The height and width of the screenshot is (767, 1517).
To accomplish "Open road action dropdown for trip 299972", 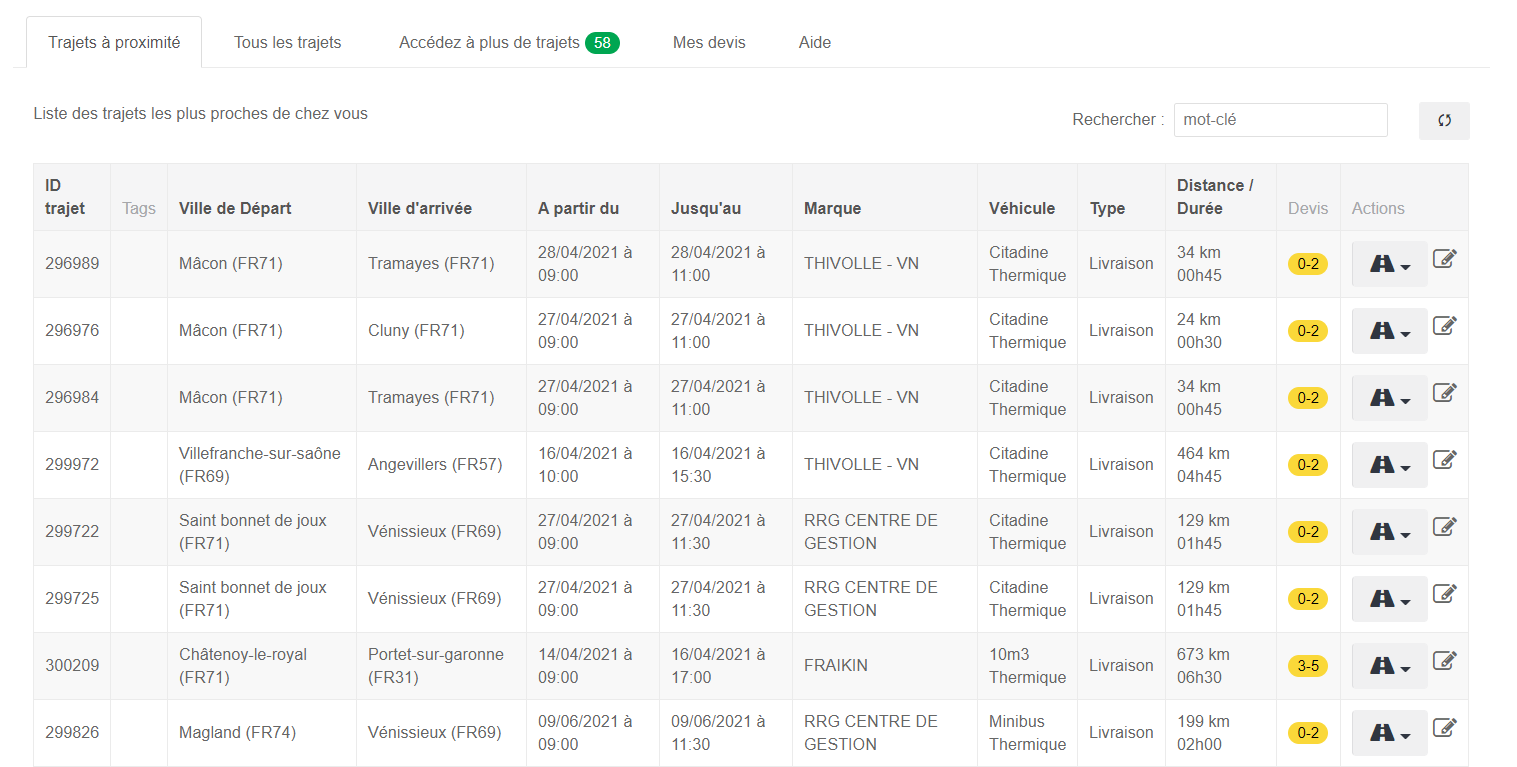I will tap(1389, 465).
